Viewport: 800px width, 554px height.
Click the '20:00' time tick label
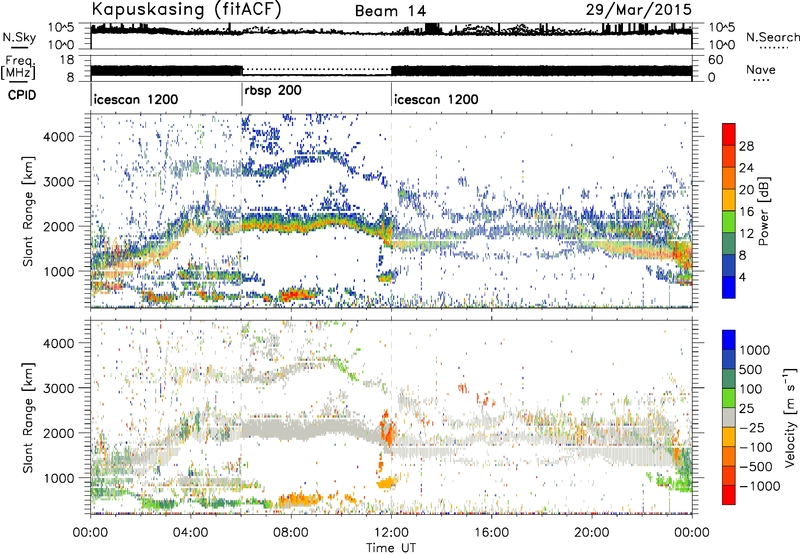pos(591,533)
